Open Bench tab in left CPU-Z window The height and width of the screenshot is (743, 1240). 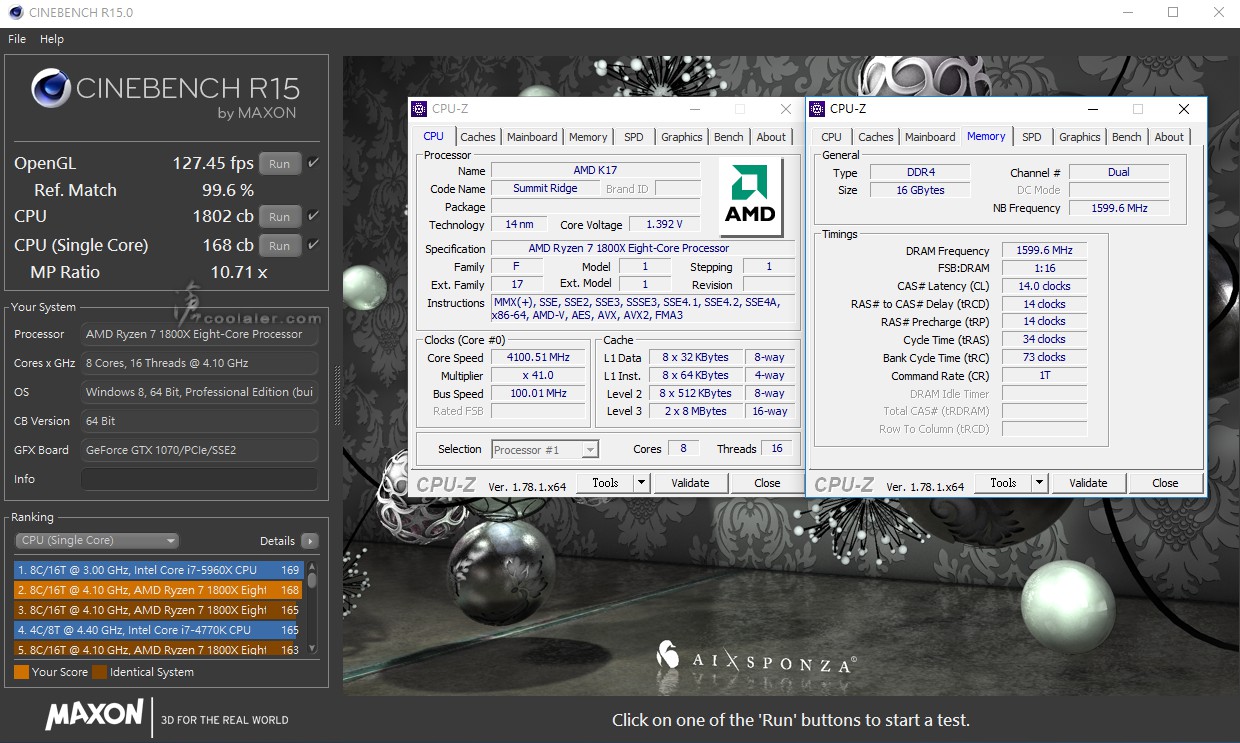pos(729,137)
